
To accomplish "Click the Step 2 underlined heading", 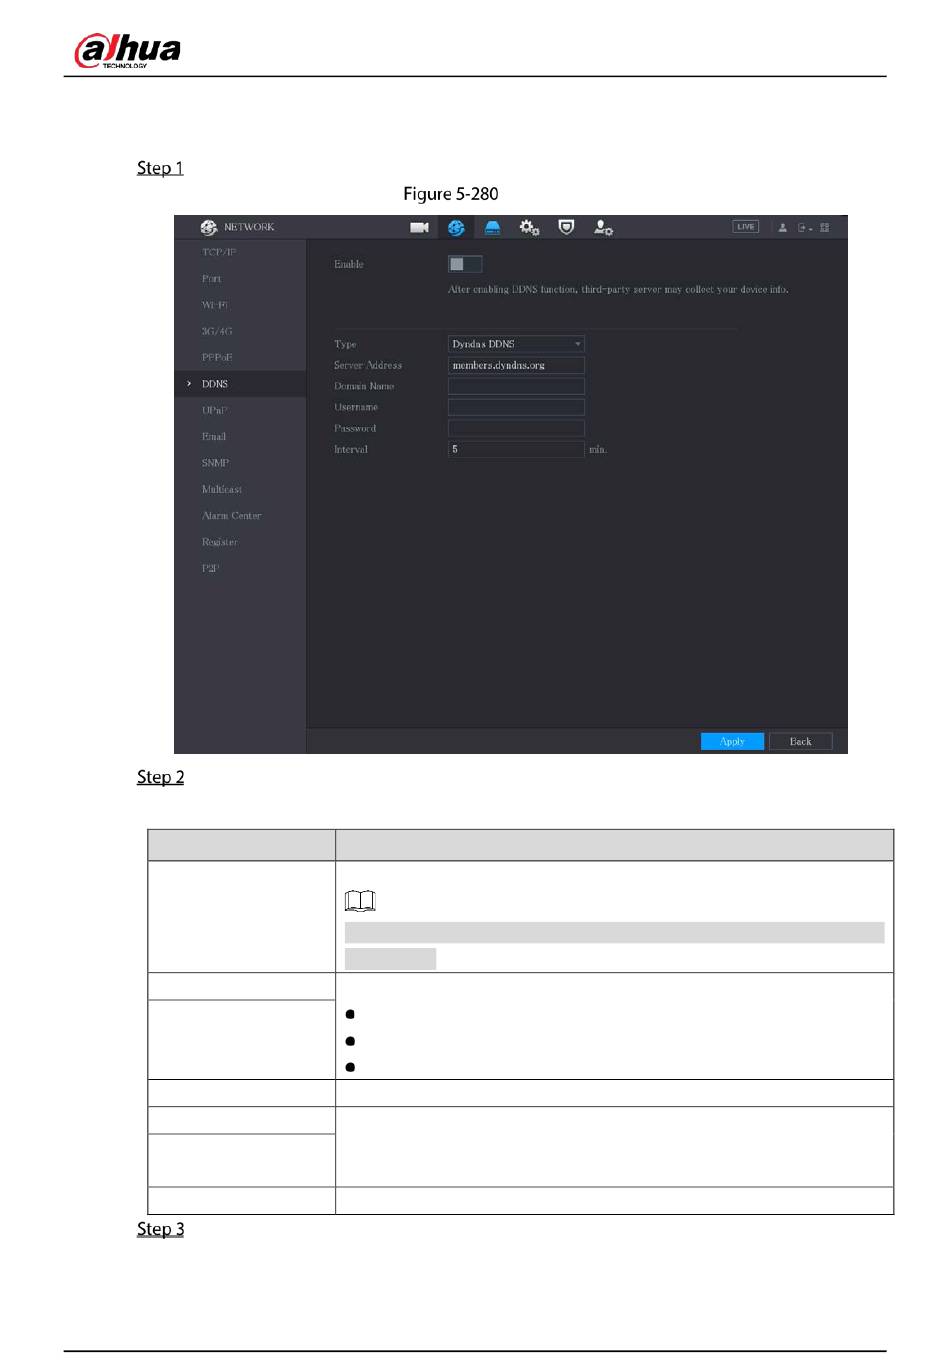I will pyautogui.click(x=160, y=777).
